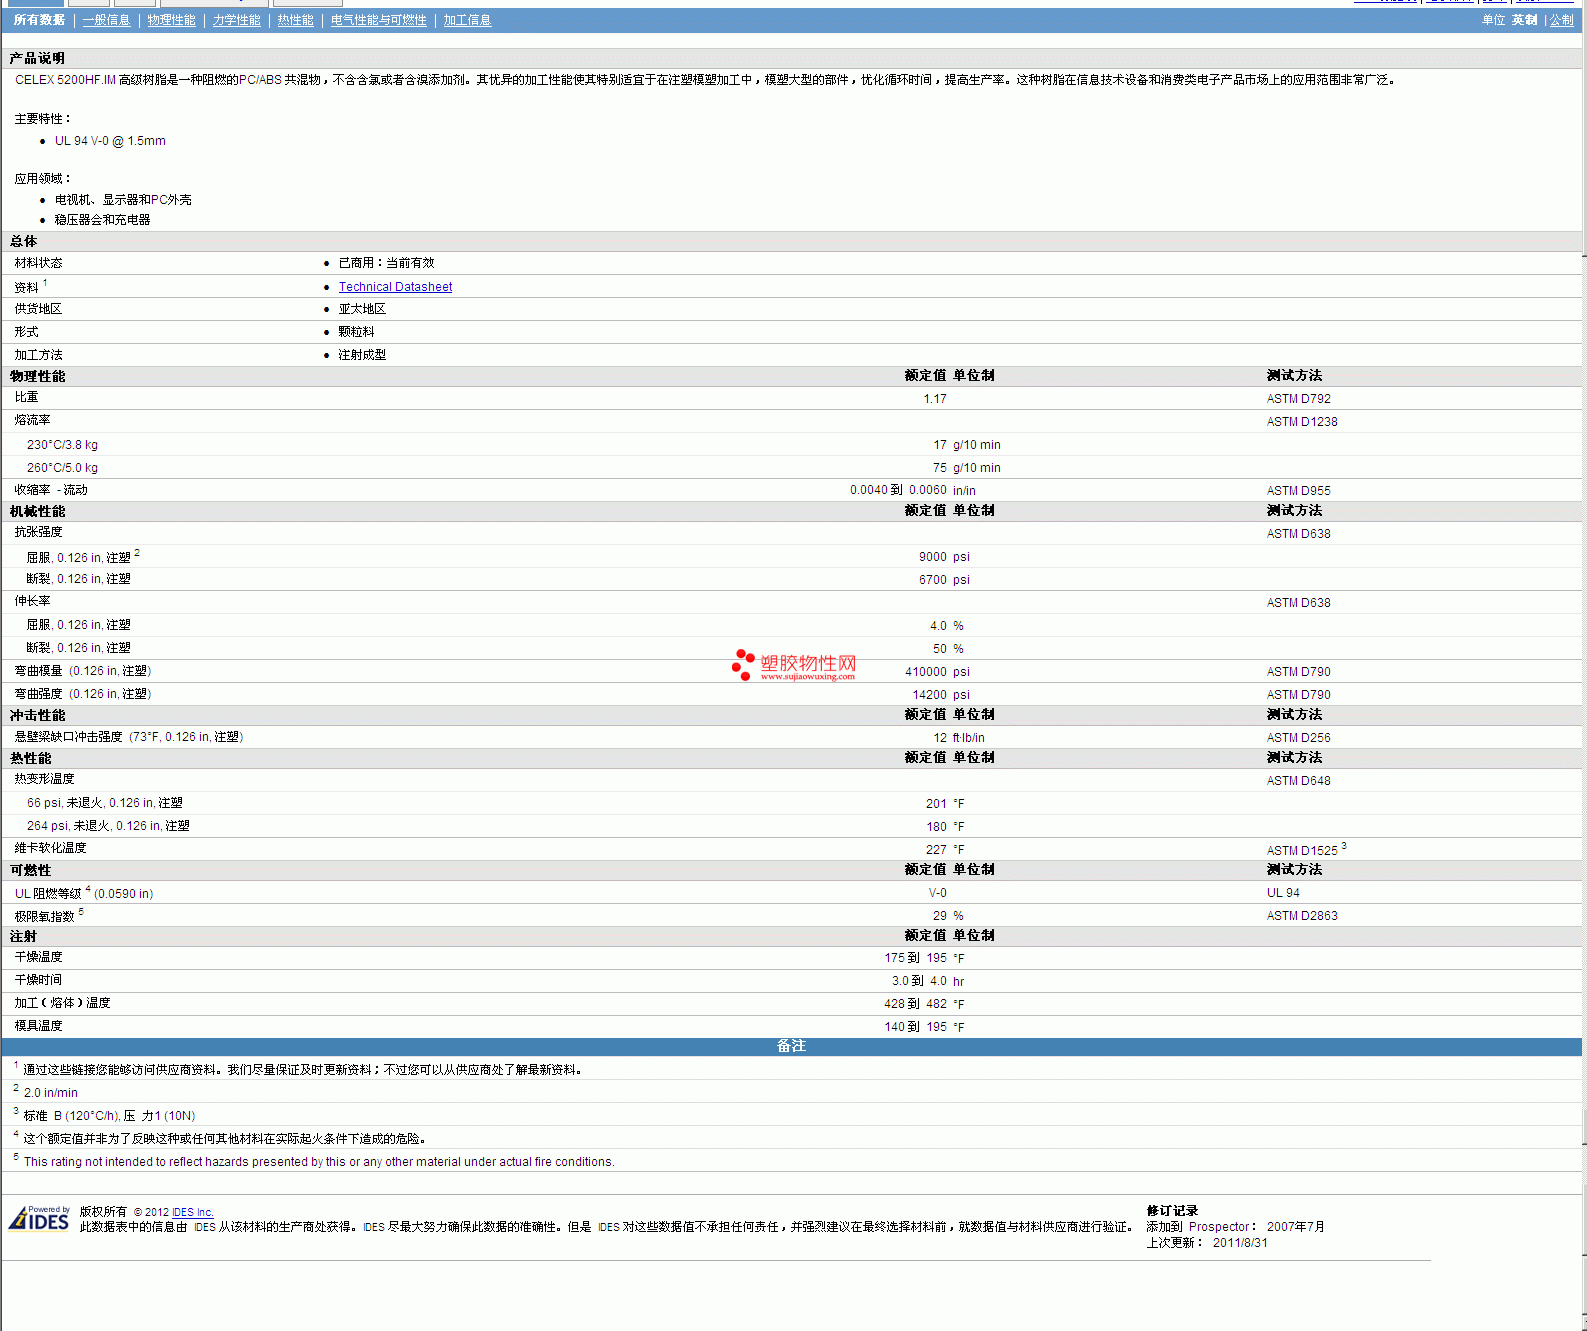Switch to the 一般信息 tab

click(x=106, y=20)
